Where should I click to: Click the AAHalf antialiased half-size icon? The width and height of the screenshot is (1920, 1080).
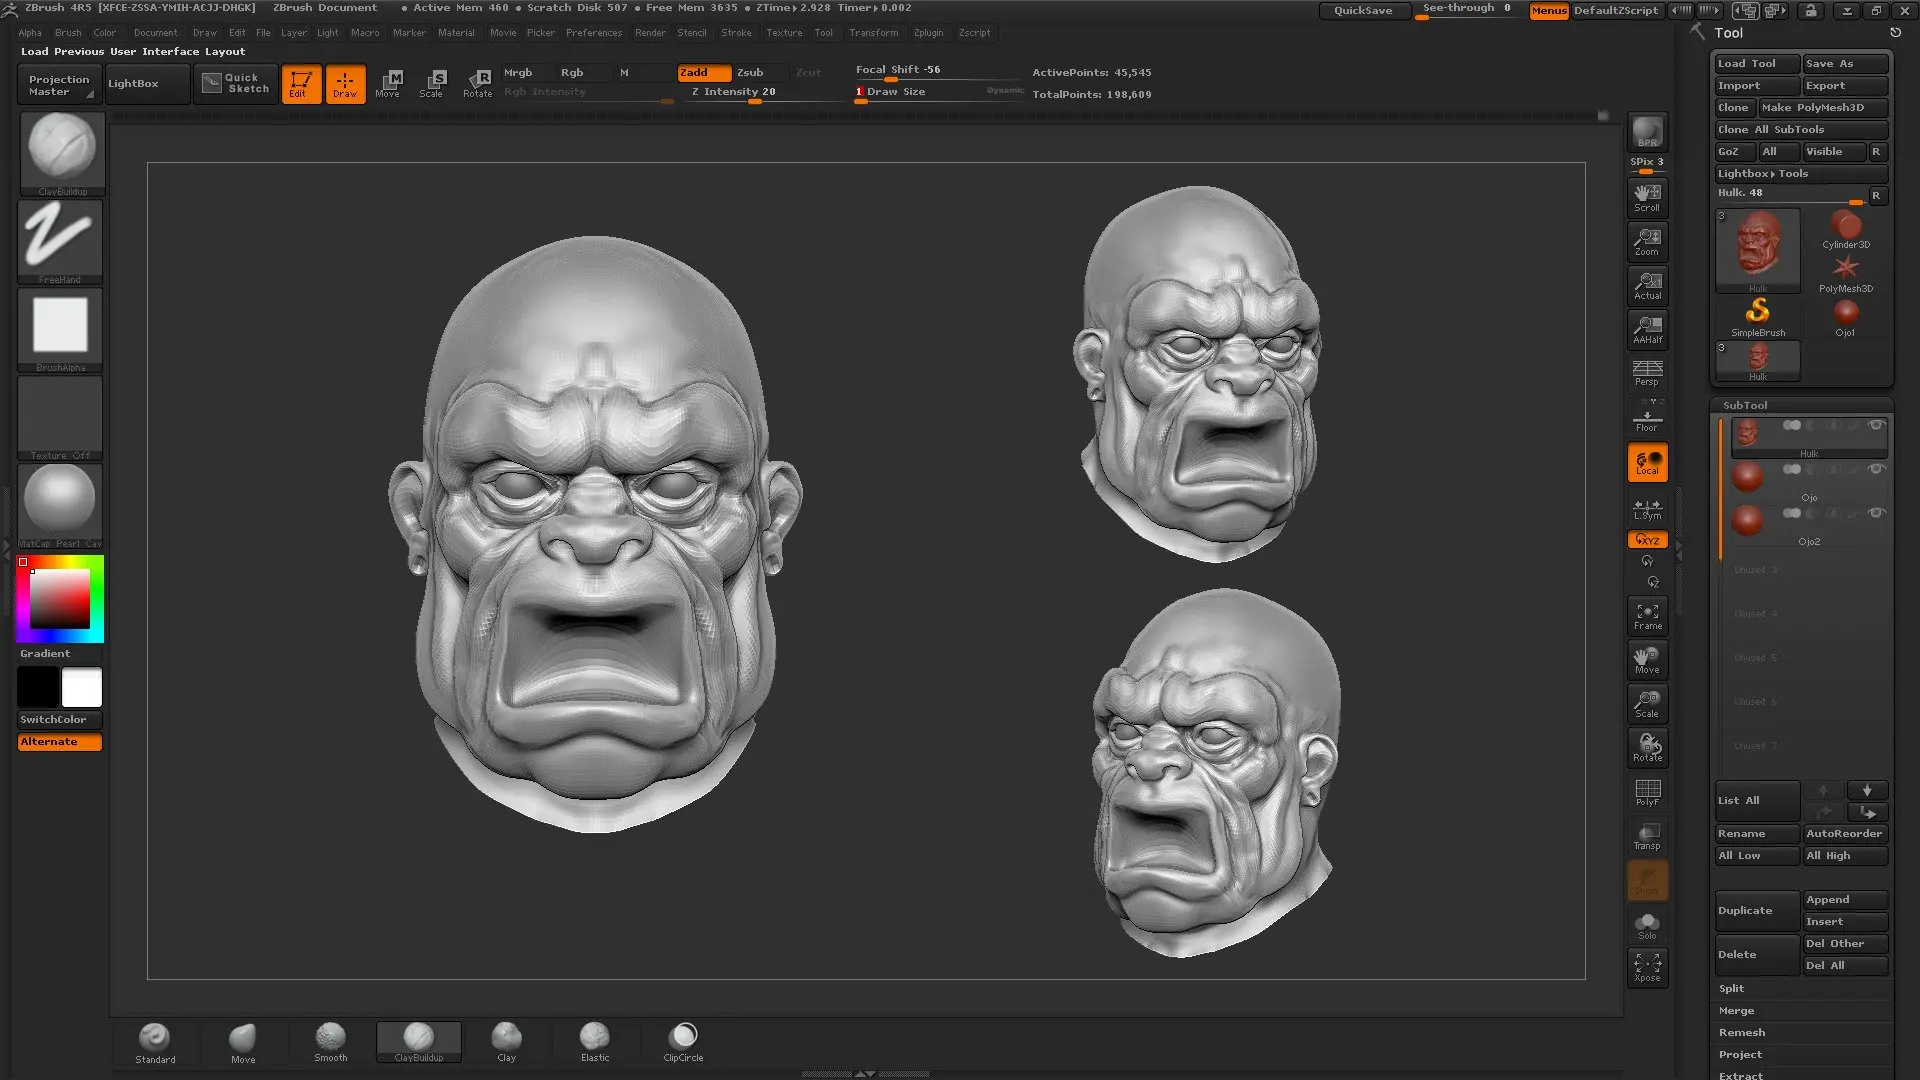(x=1647, y=329)
